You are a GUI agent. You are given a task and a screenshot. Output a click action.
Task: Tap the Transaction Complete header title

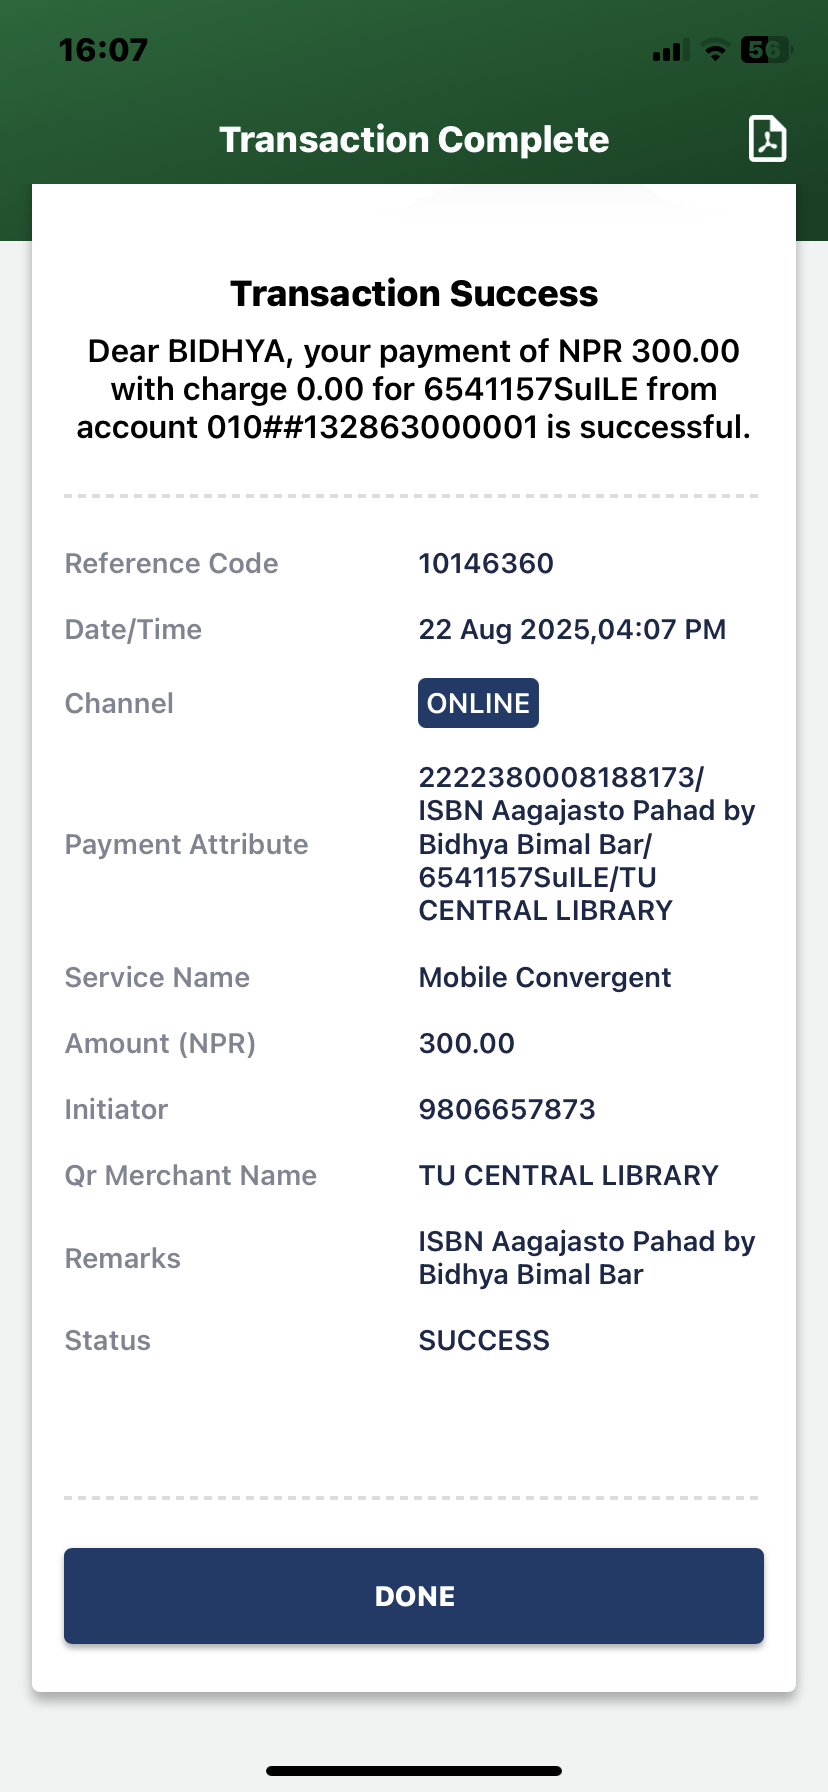pyautogui.click(x=414, y=140)
